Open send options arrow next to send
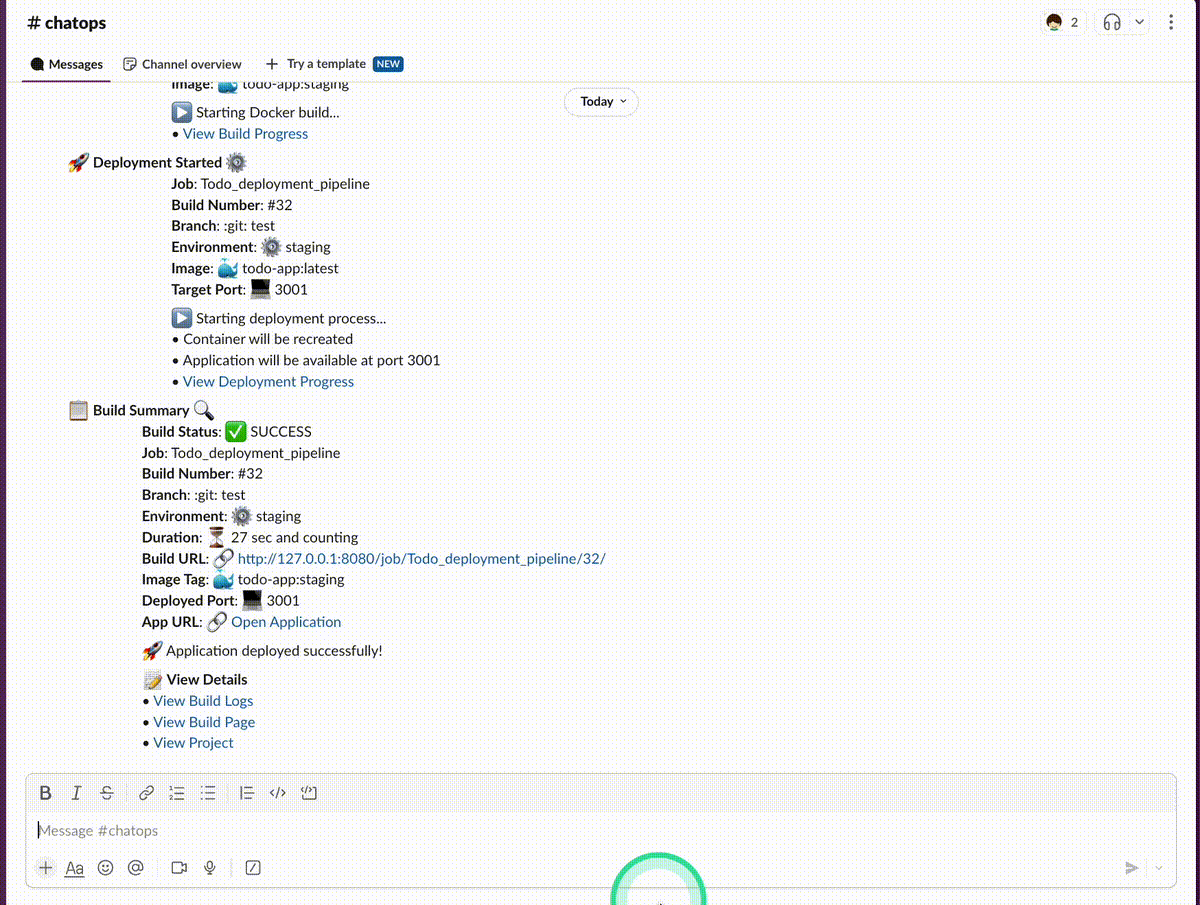 [x=1159, y=868]
